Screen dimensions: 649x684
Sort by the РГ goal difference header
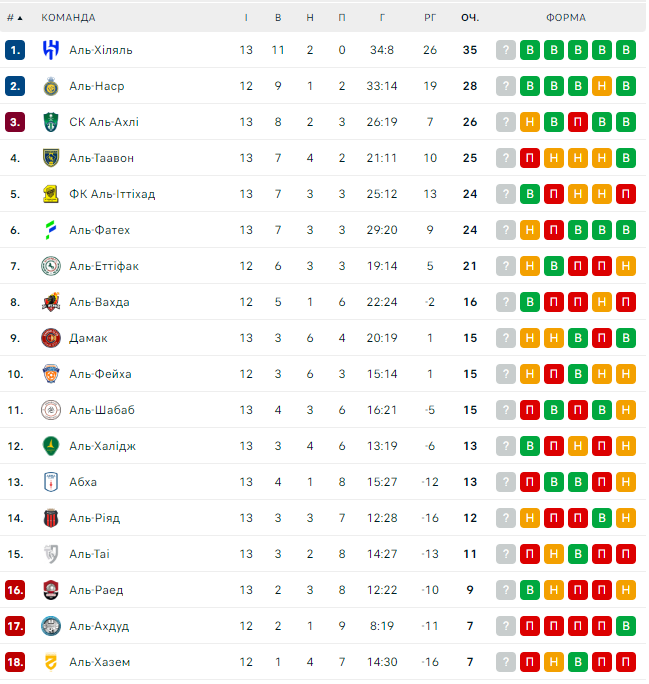click(x=430, y=17)
